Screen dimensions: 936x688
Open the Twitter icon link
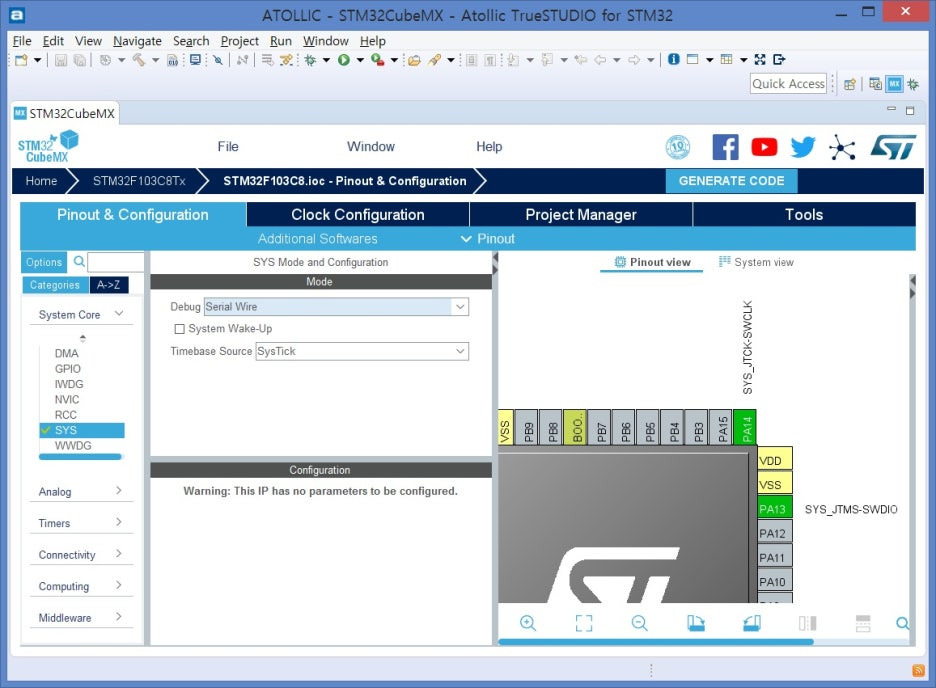pyautogui.click(x=803, y=147)
